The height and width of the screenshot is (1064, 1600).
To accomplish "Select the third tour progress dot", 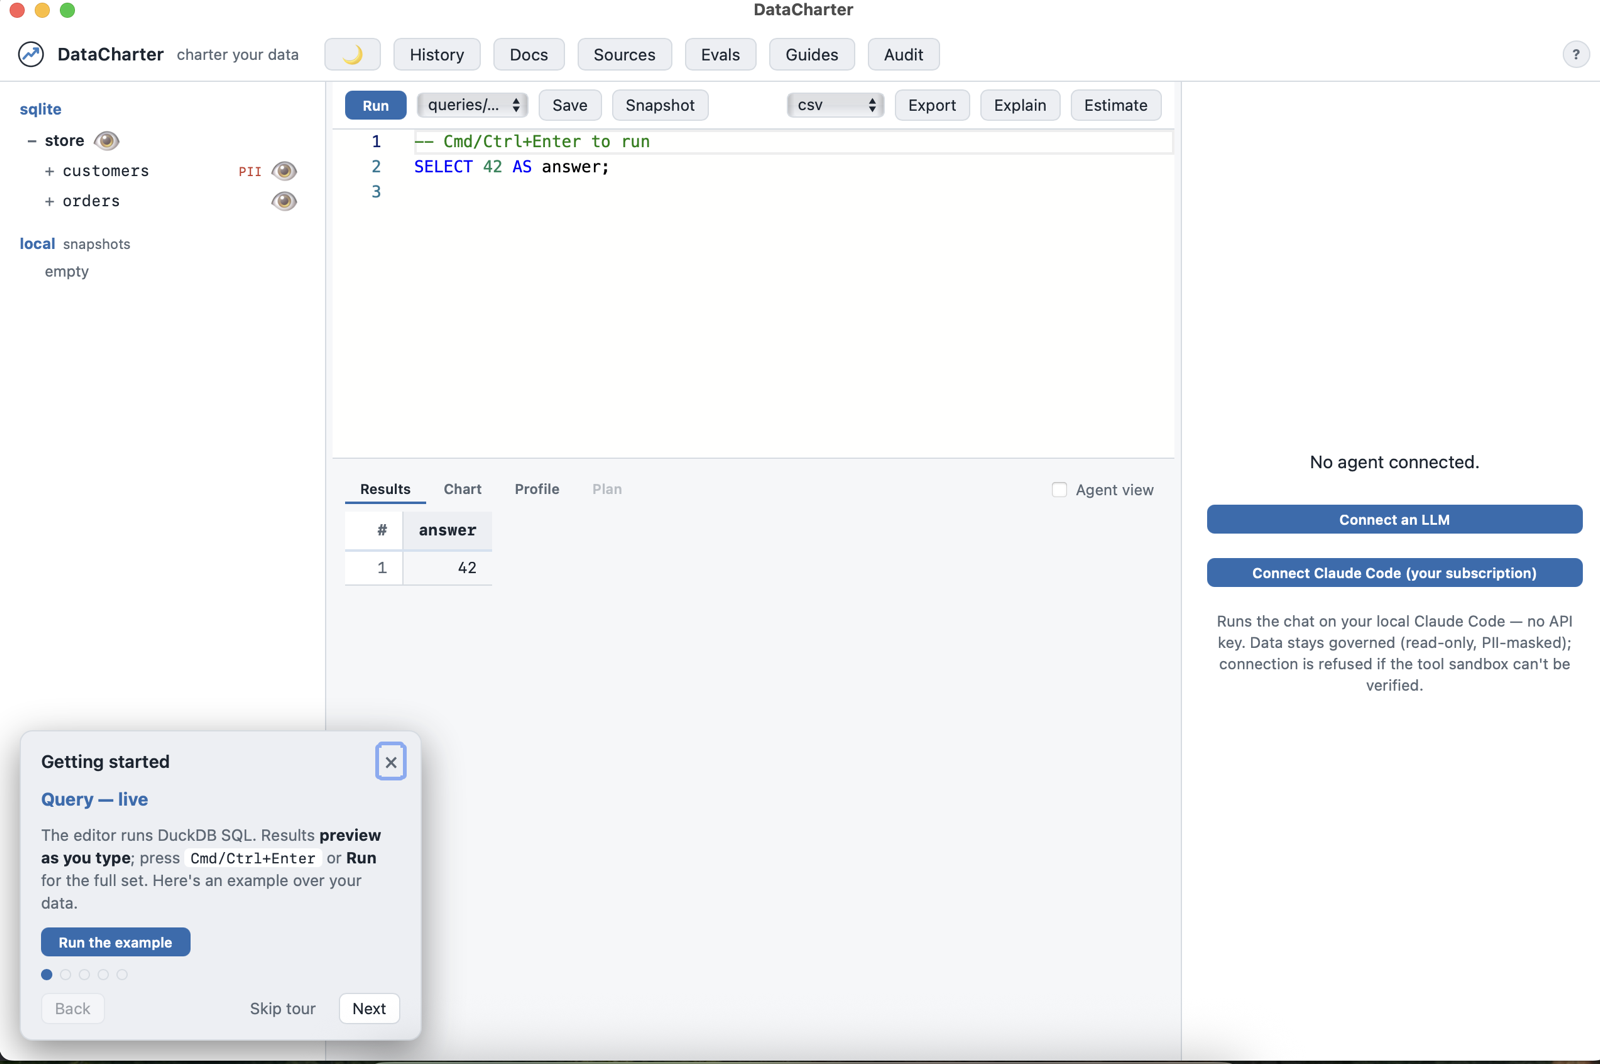I will pyautogui.click(x=84, y=974).
